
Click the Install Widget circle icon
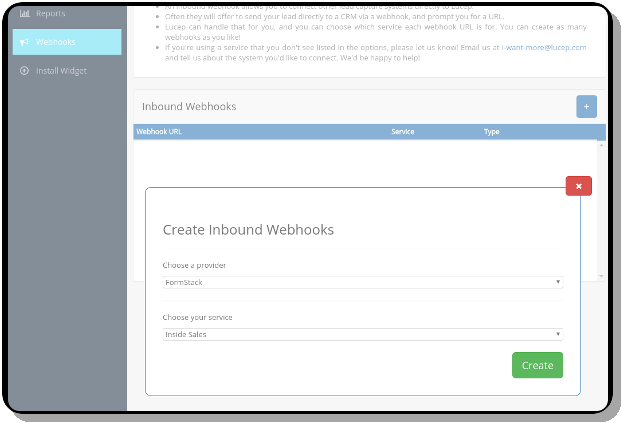[x=25, y=71]
